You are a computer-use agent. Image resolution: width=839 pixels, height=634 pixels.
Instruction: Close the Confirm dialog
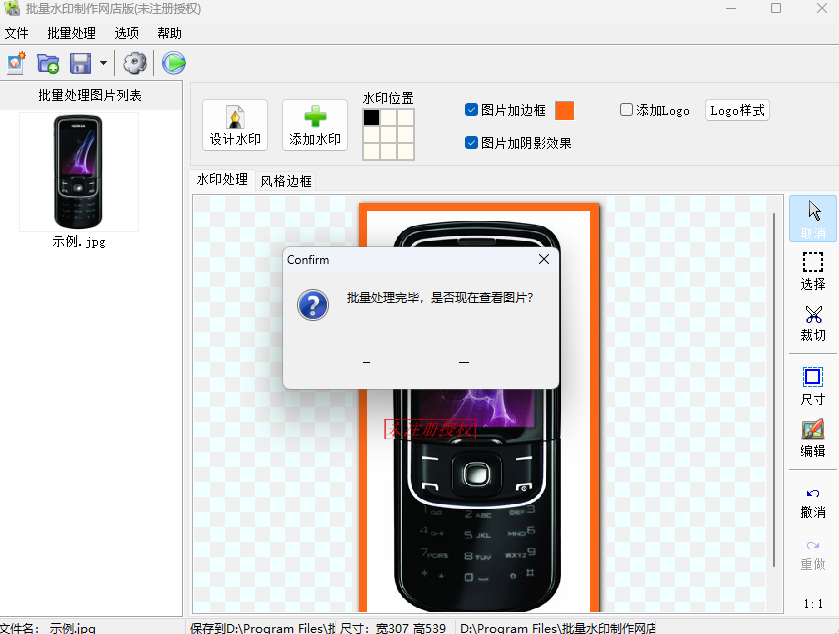point(544,259)
